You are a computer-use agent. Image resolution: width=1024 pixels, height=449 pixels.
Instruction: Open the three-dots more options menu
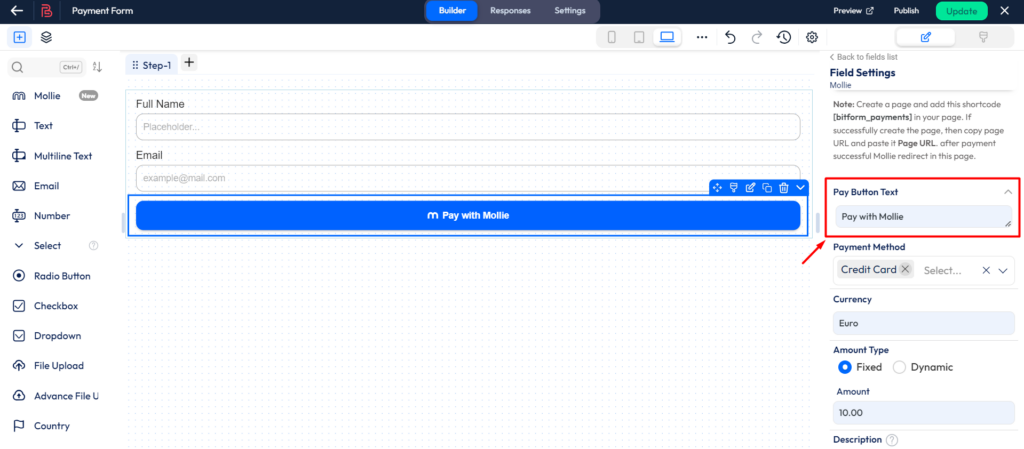coord(702,37)
